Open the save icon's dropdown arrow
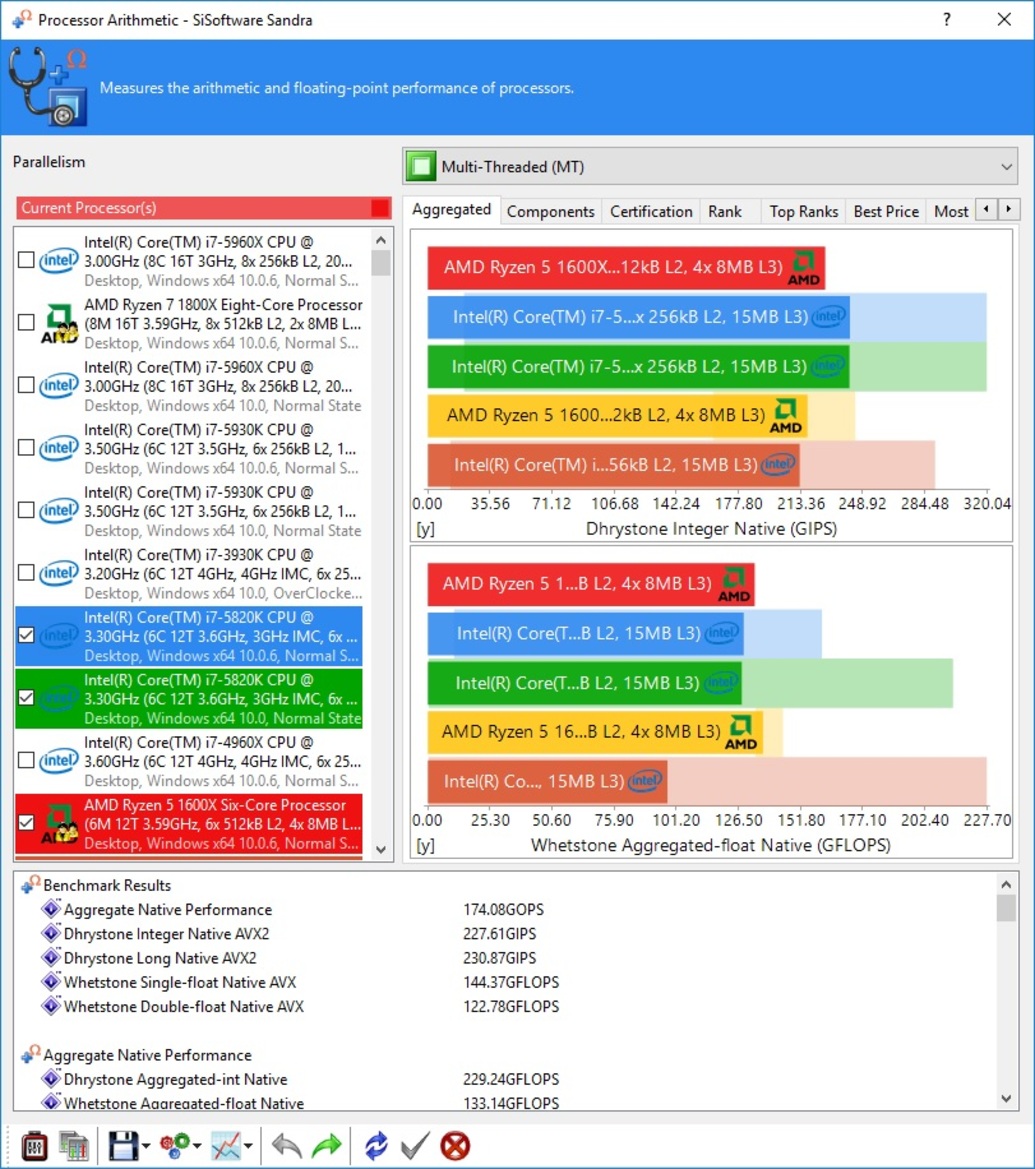Image resolution: width=1035 pixels, height=1169 pixels. 145,1146
